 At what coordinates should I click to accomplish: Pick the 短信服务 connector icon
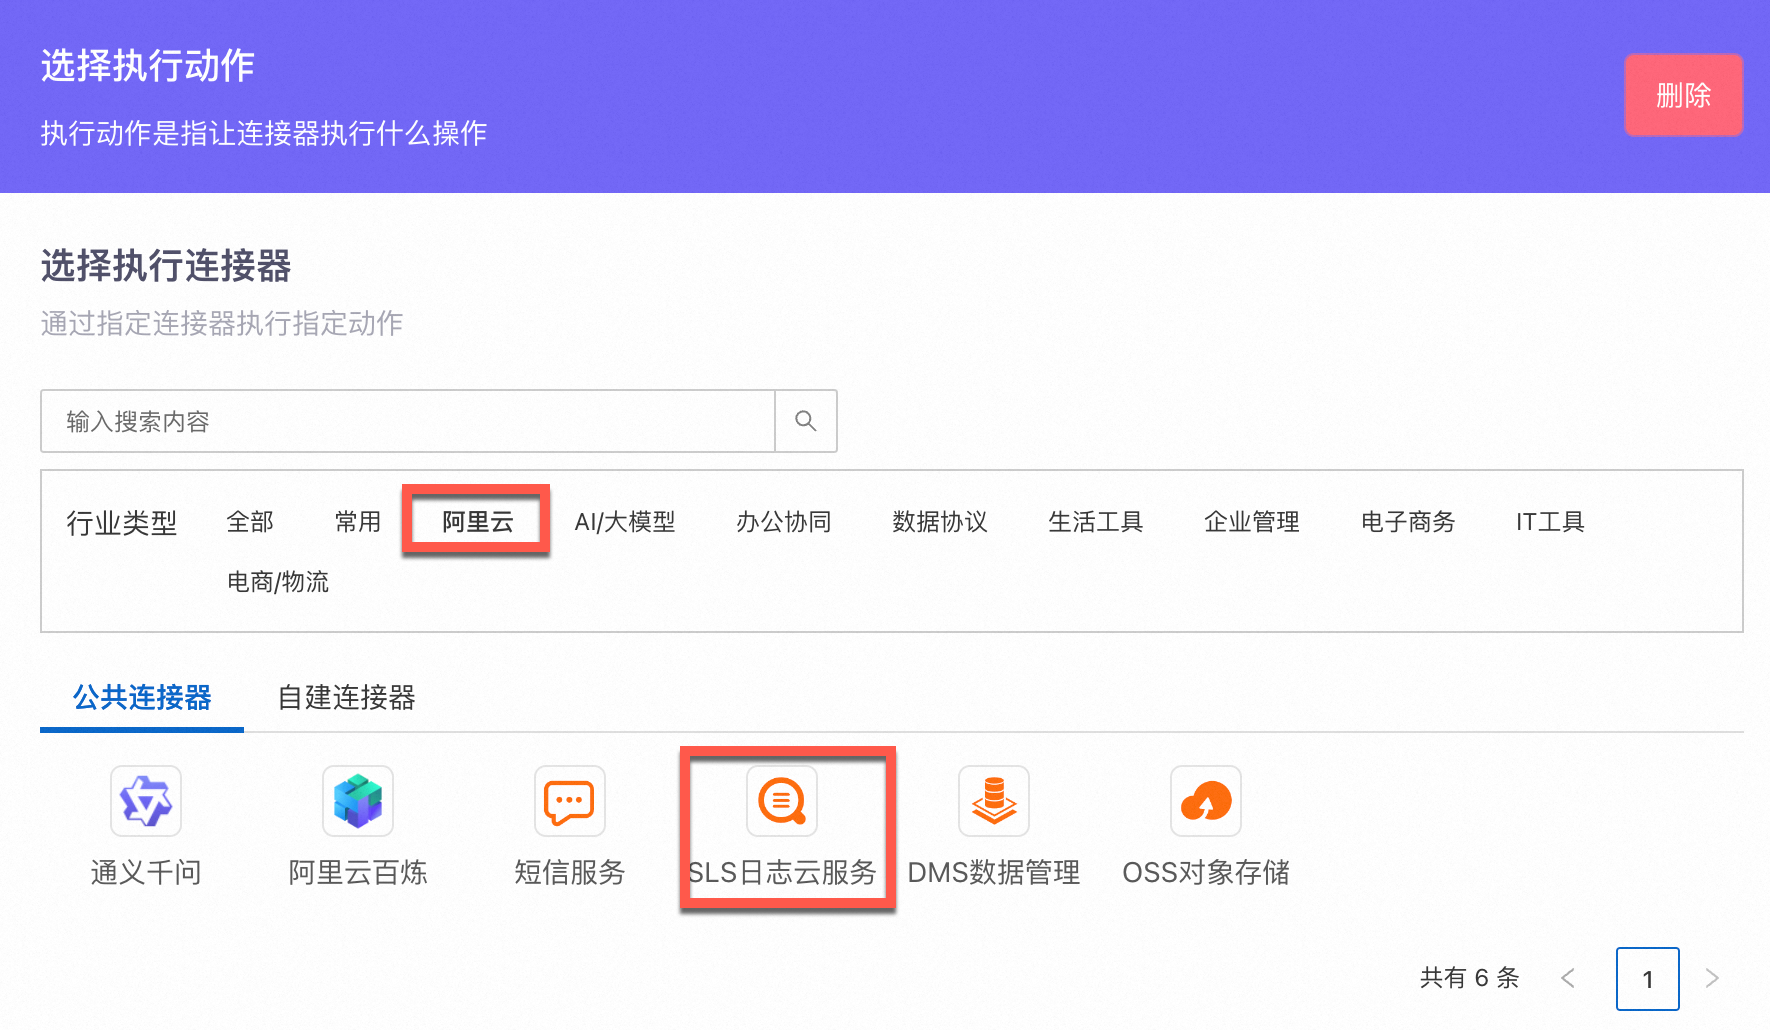pyautogui.click(x=570, y=801)
